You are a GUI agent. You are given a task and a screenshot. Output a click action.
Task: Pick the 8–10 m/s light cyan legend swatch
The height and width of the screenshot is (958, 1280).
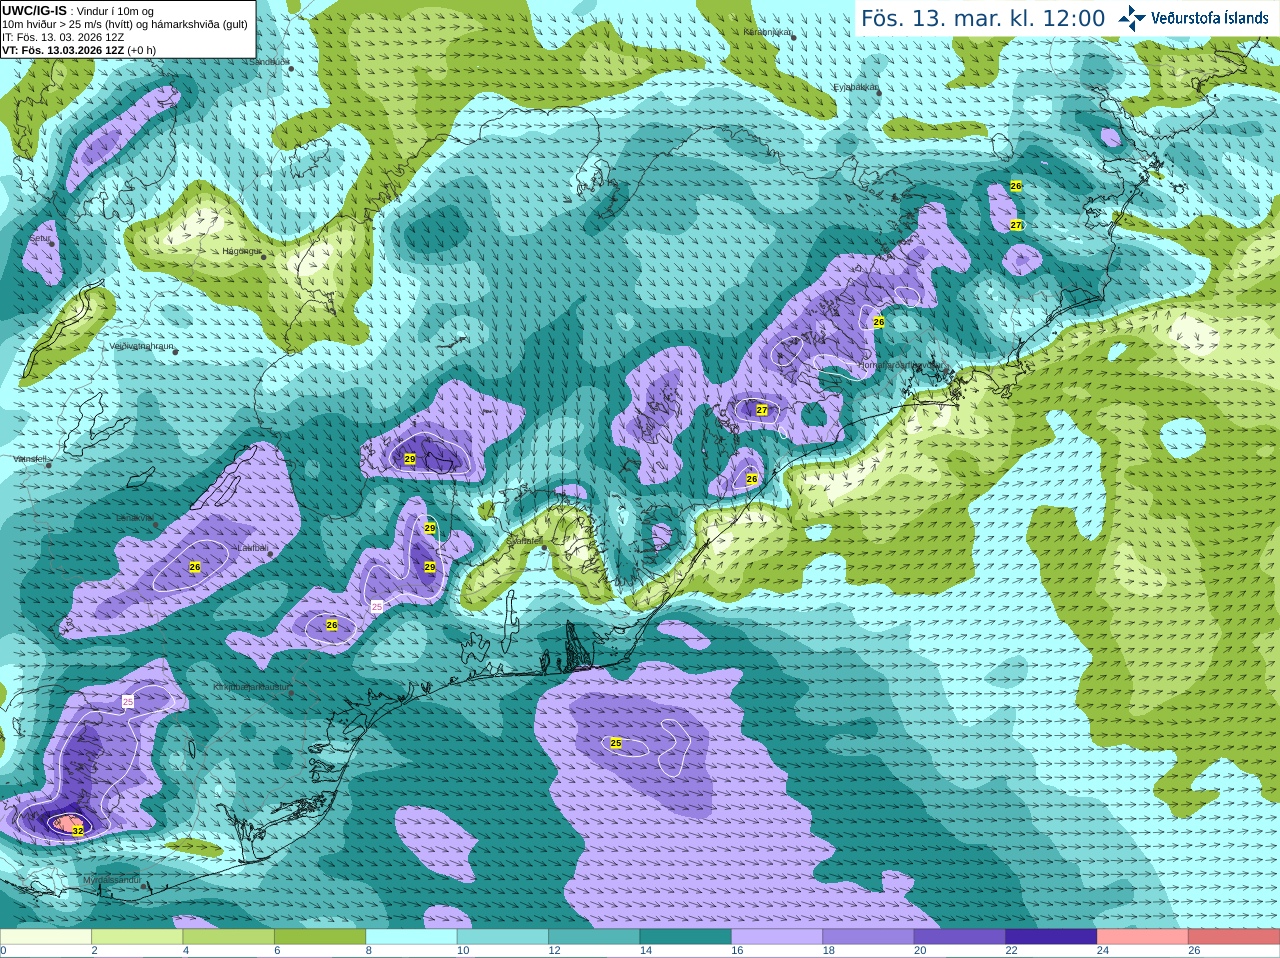(x=411, y=937)
